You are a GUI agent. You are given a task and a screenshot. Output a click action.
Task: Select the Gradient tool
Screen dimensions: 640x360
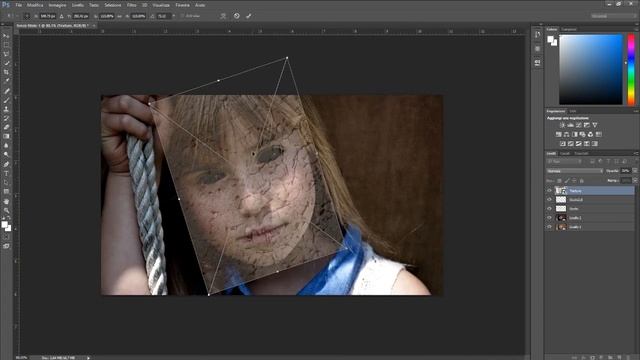[x=6, y=136]
